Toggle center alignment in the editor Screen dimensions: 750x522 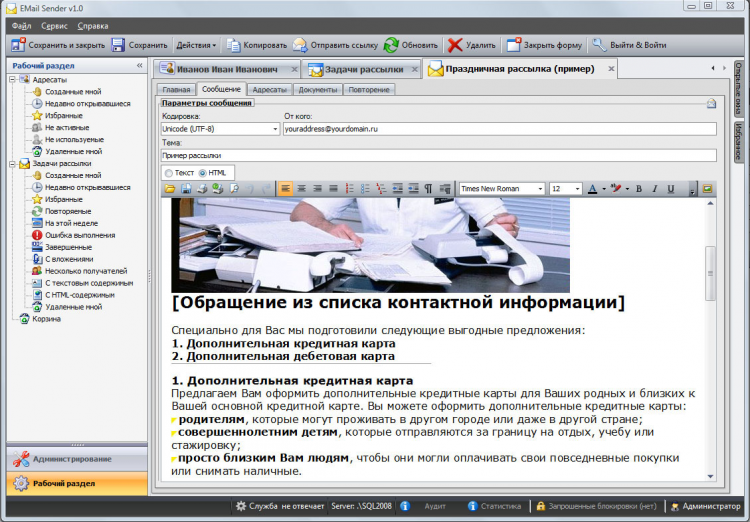coord(301,189)
